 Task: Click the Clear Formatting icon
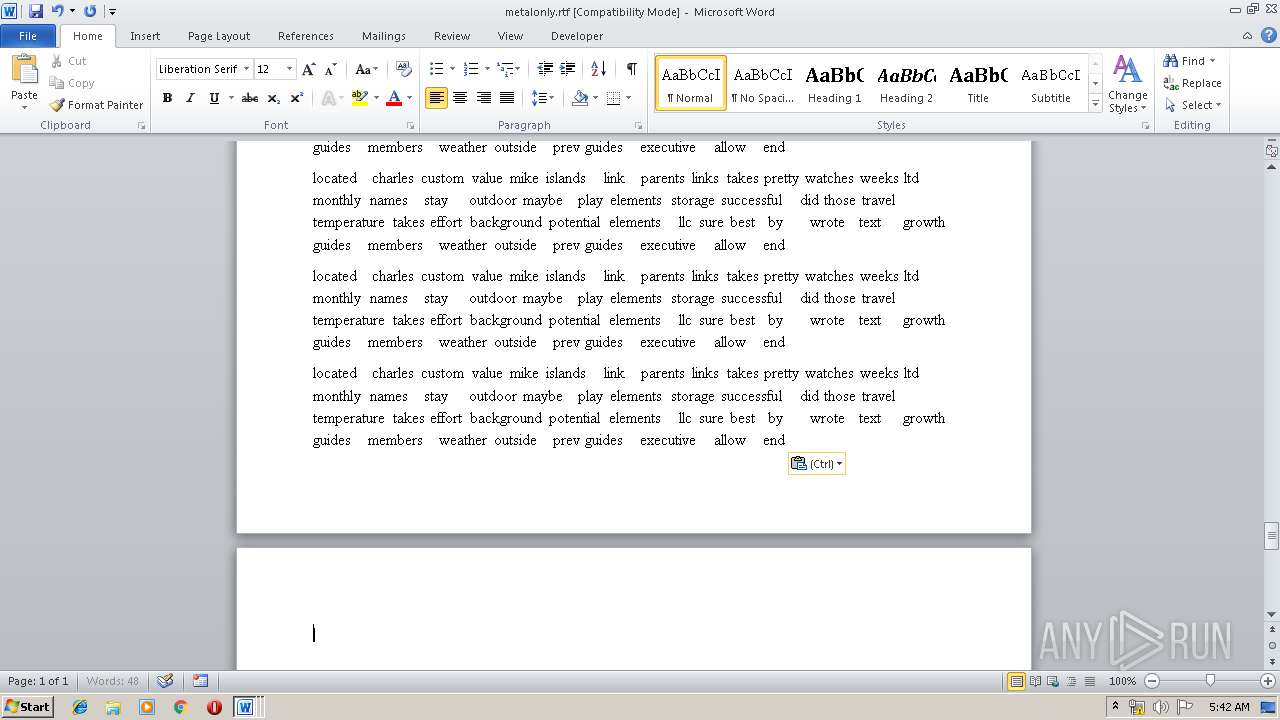coord(404,69)
